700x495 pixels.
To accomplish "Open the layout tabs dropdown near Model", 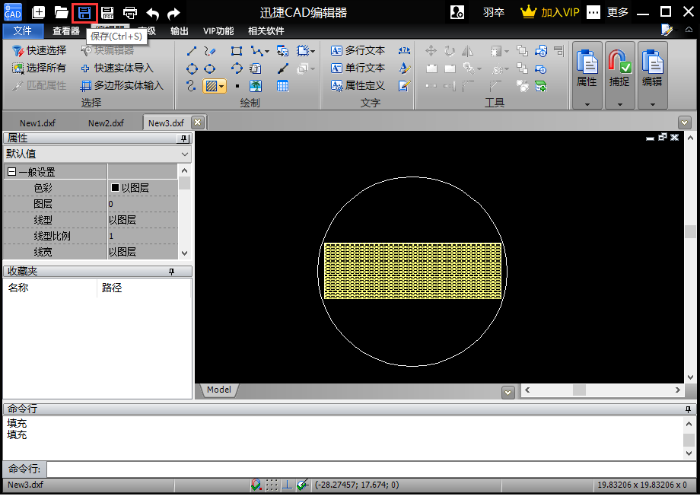I will tap(508, 392).
